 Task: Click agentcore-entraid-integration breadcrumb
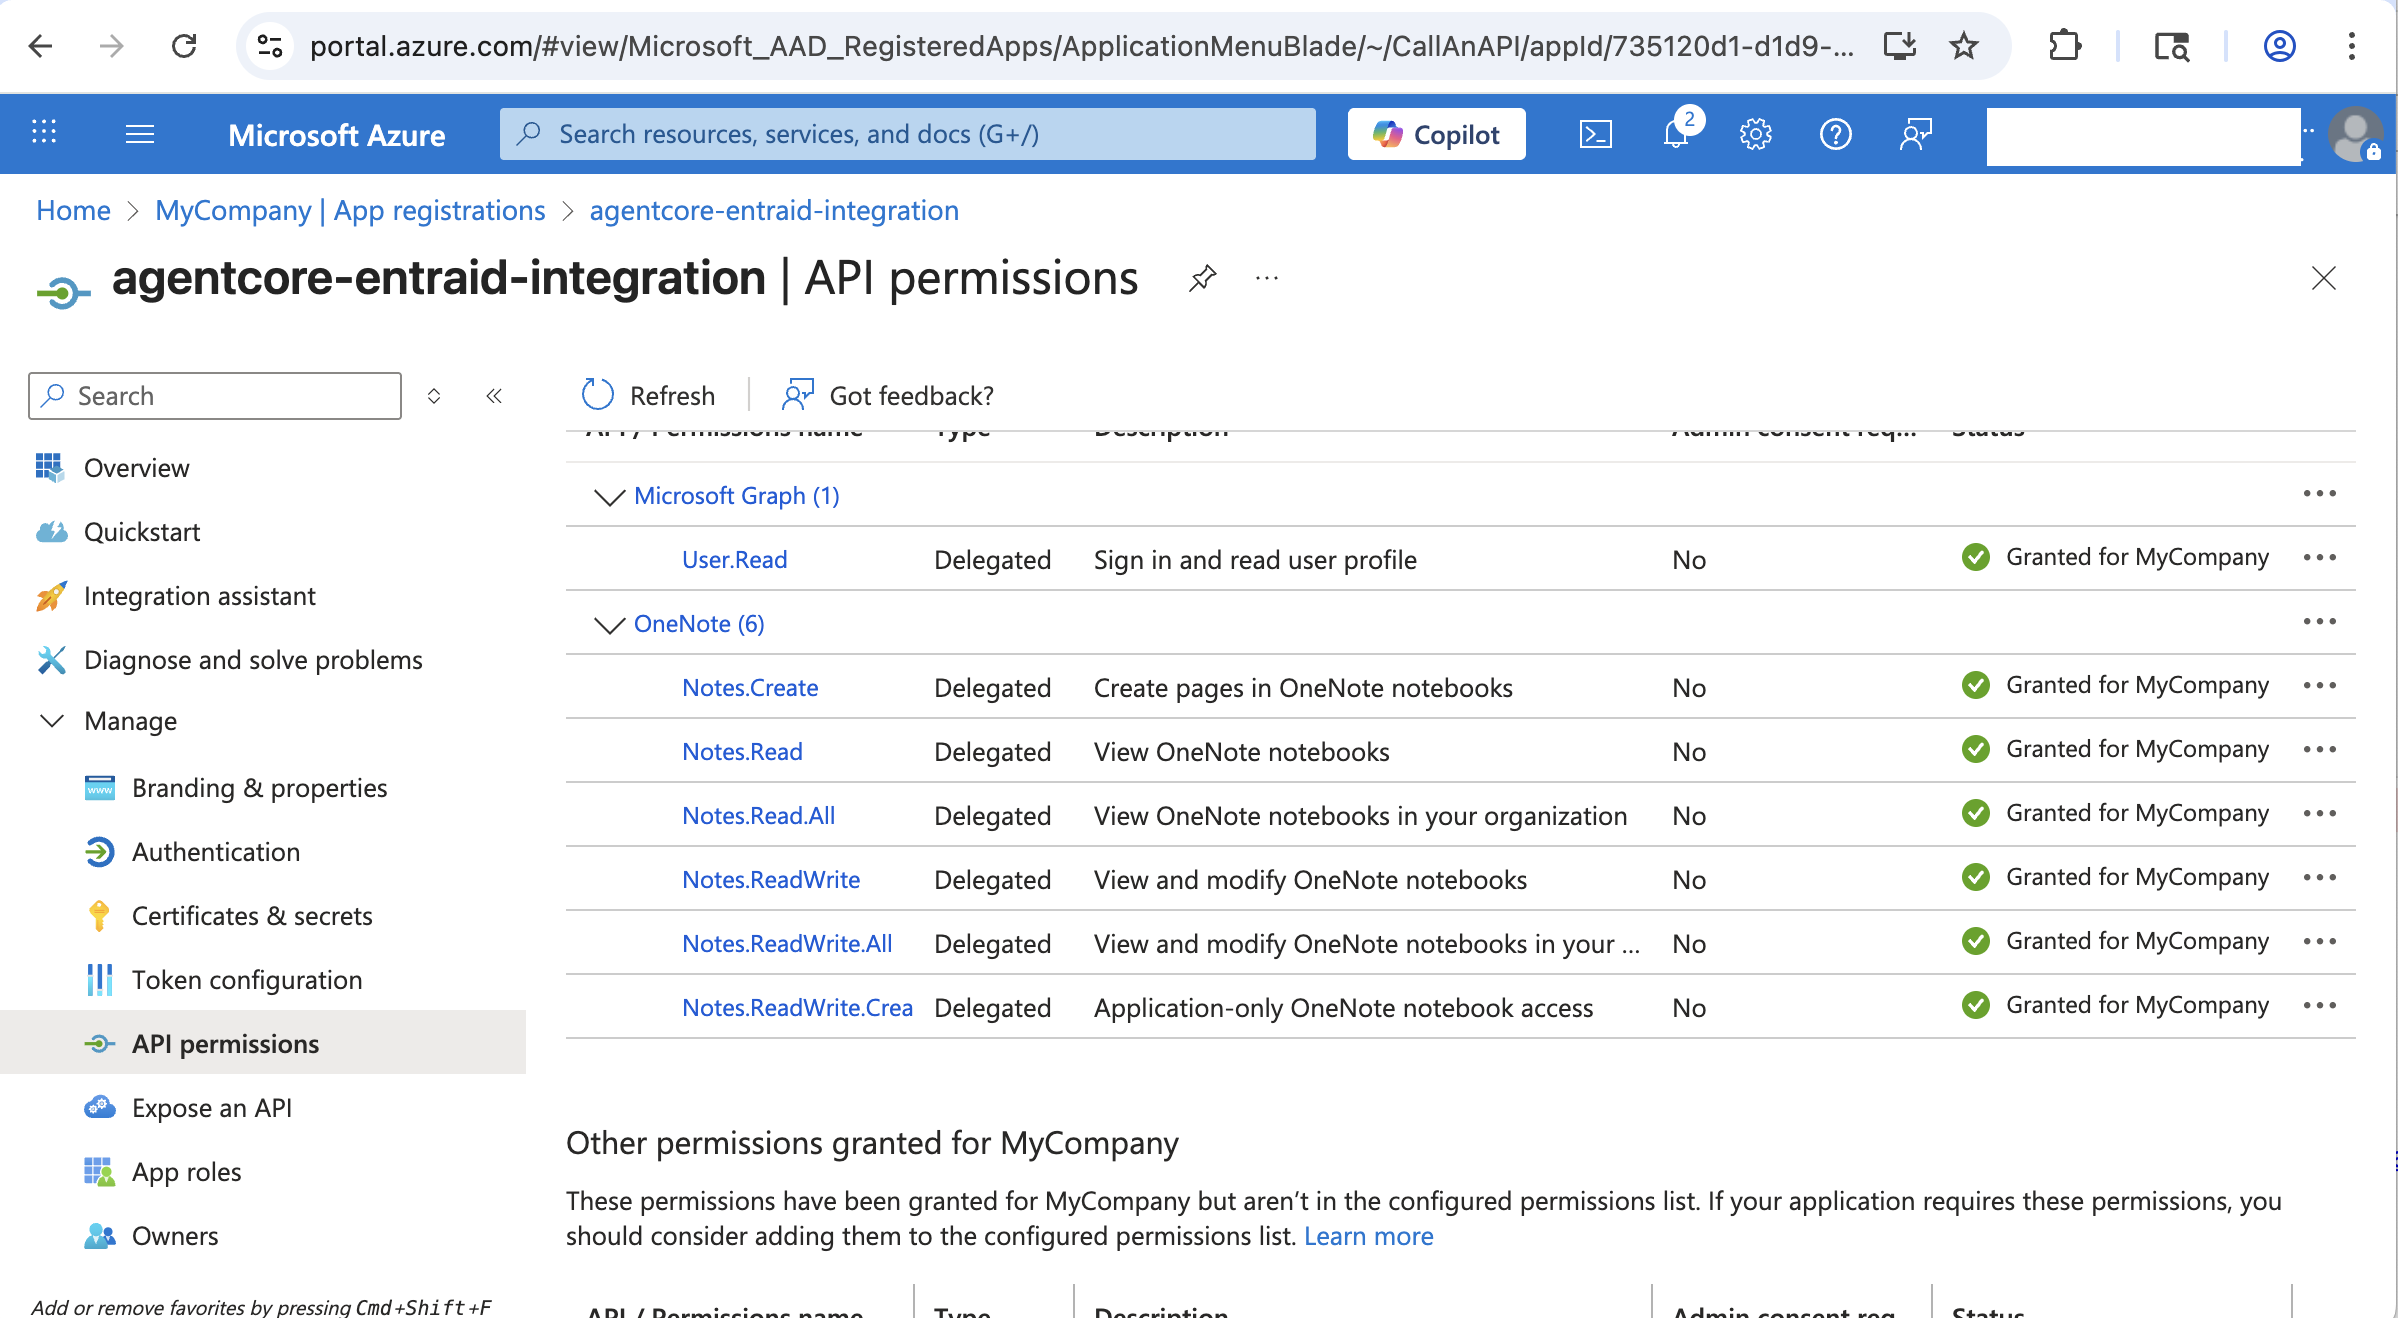coord(774,210)
